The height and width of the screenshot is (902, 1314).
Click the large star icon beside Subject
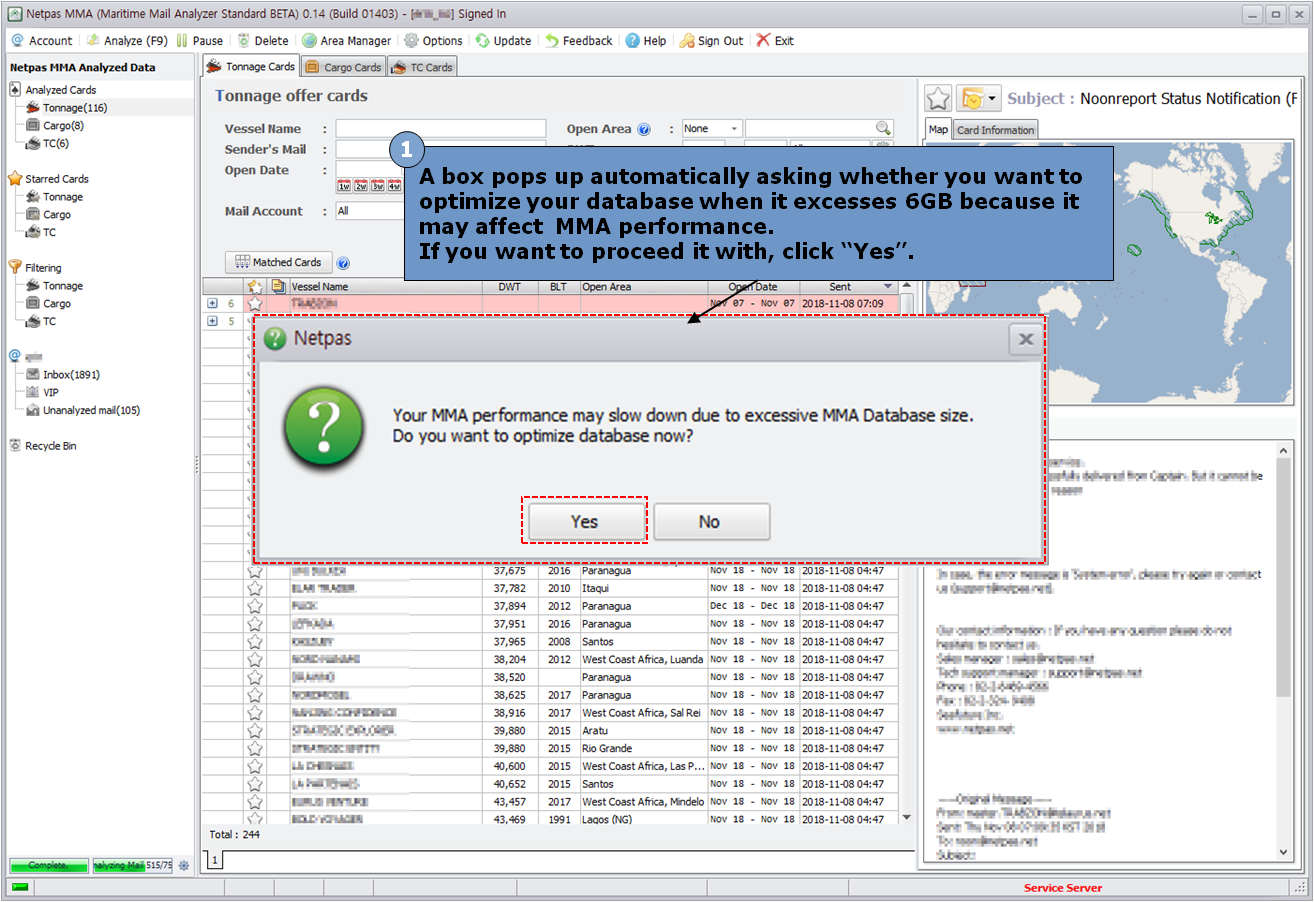pos(938,98)
